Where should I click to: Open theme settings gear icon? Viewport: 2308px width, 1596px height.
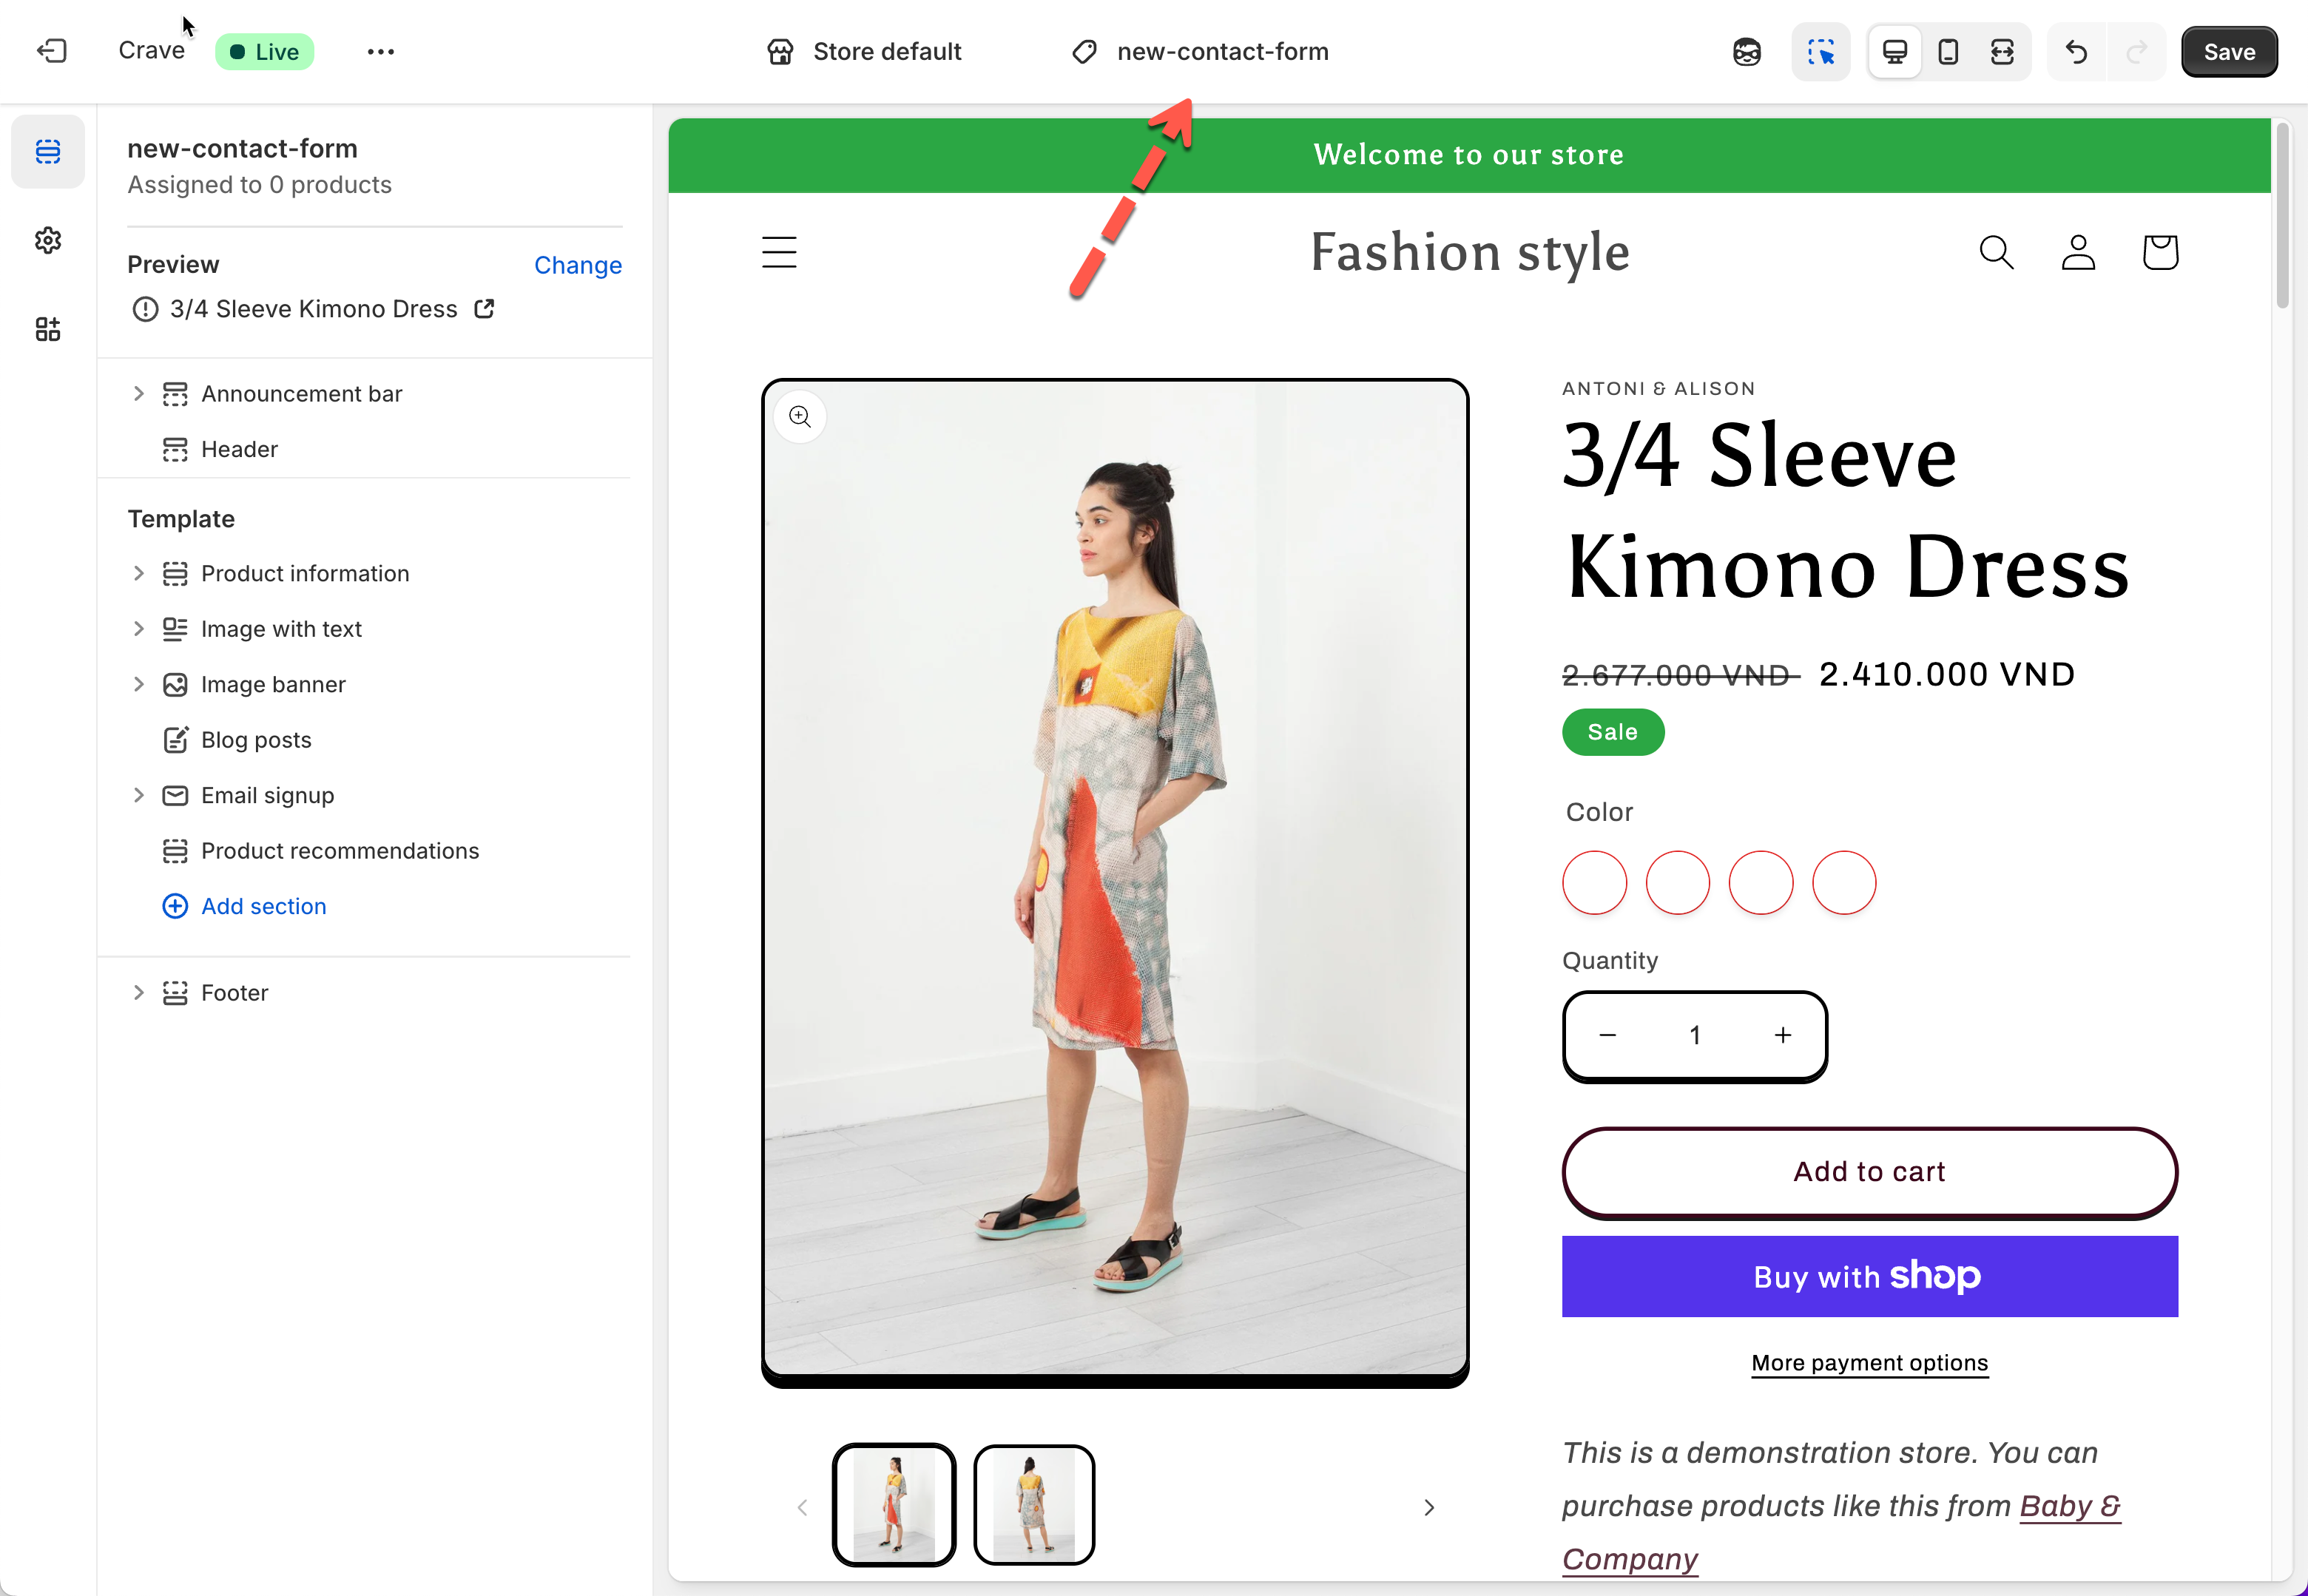48,240
